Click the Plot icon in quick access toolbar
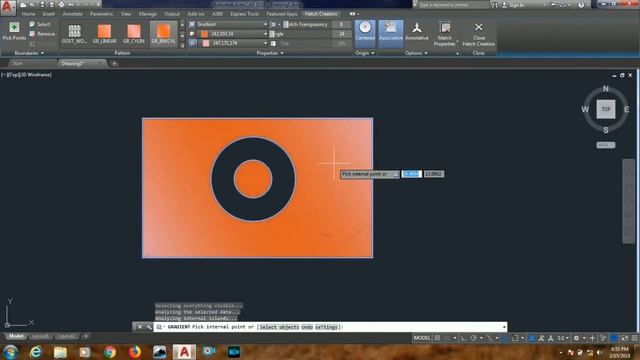The height and width of the screenshot is (360, 640). point(62,4)
